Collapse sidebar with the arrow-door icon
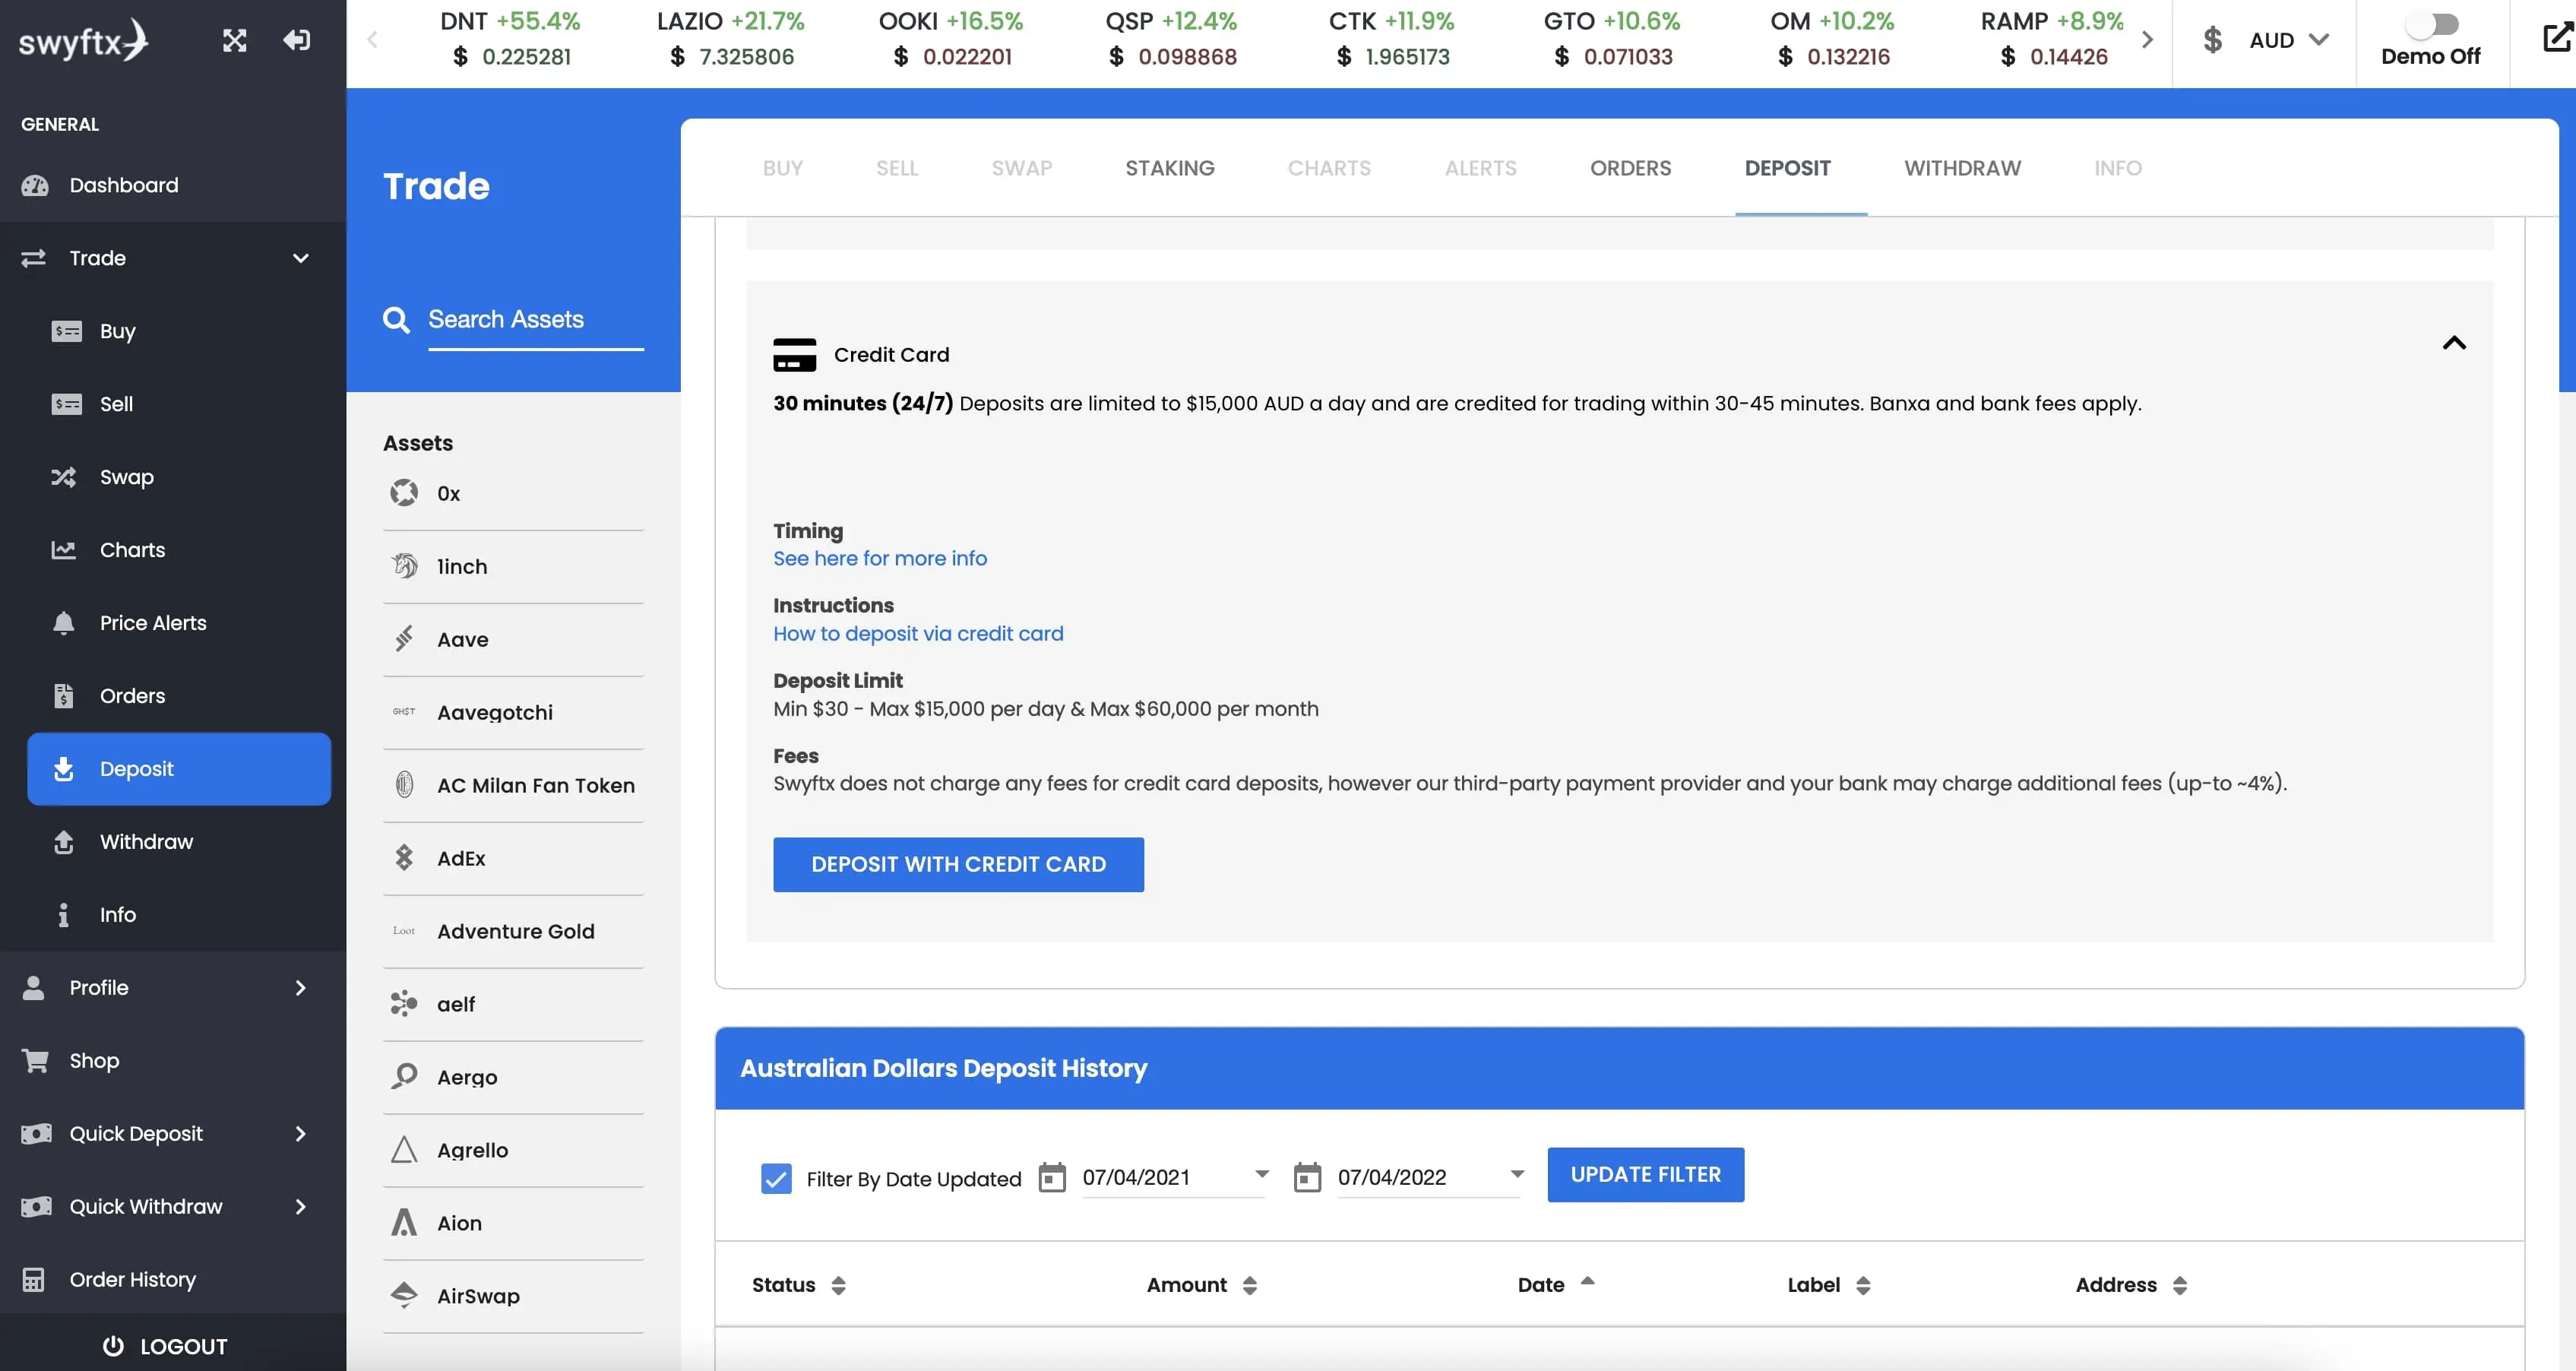2576x1371 pixels. click(296, 40)
